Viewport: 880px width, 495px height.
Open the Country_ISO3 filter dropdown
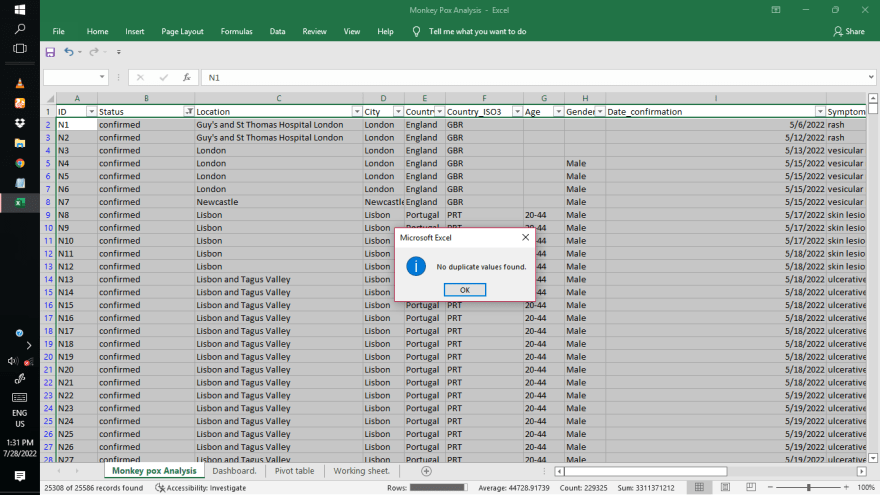pyautogui.click(x=517, y=112)
